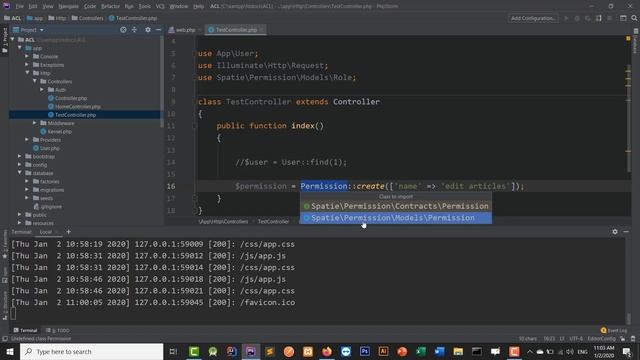Select the Local terminal tab
The image size is (640, 360).
pyautogui.click(x=45, y=232)
